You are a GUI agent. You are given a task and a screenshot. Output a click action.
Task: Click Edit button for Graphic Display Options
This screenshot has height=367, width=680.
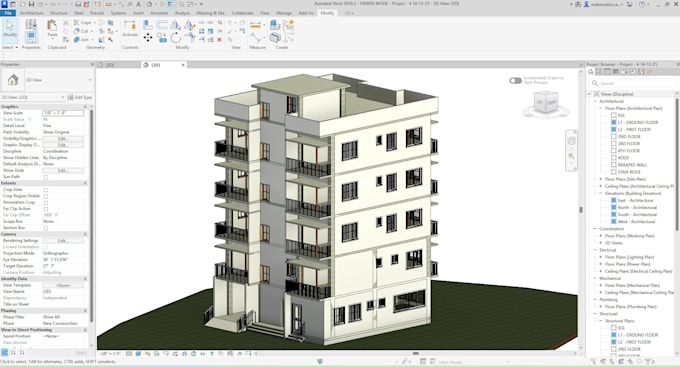point(62,145)
